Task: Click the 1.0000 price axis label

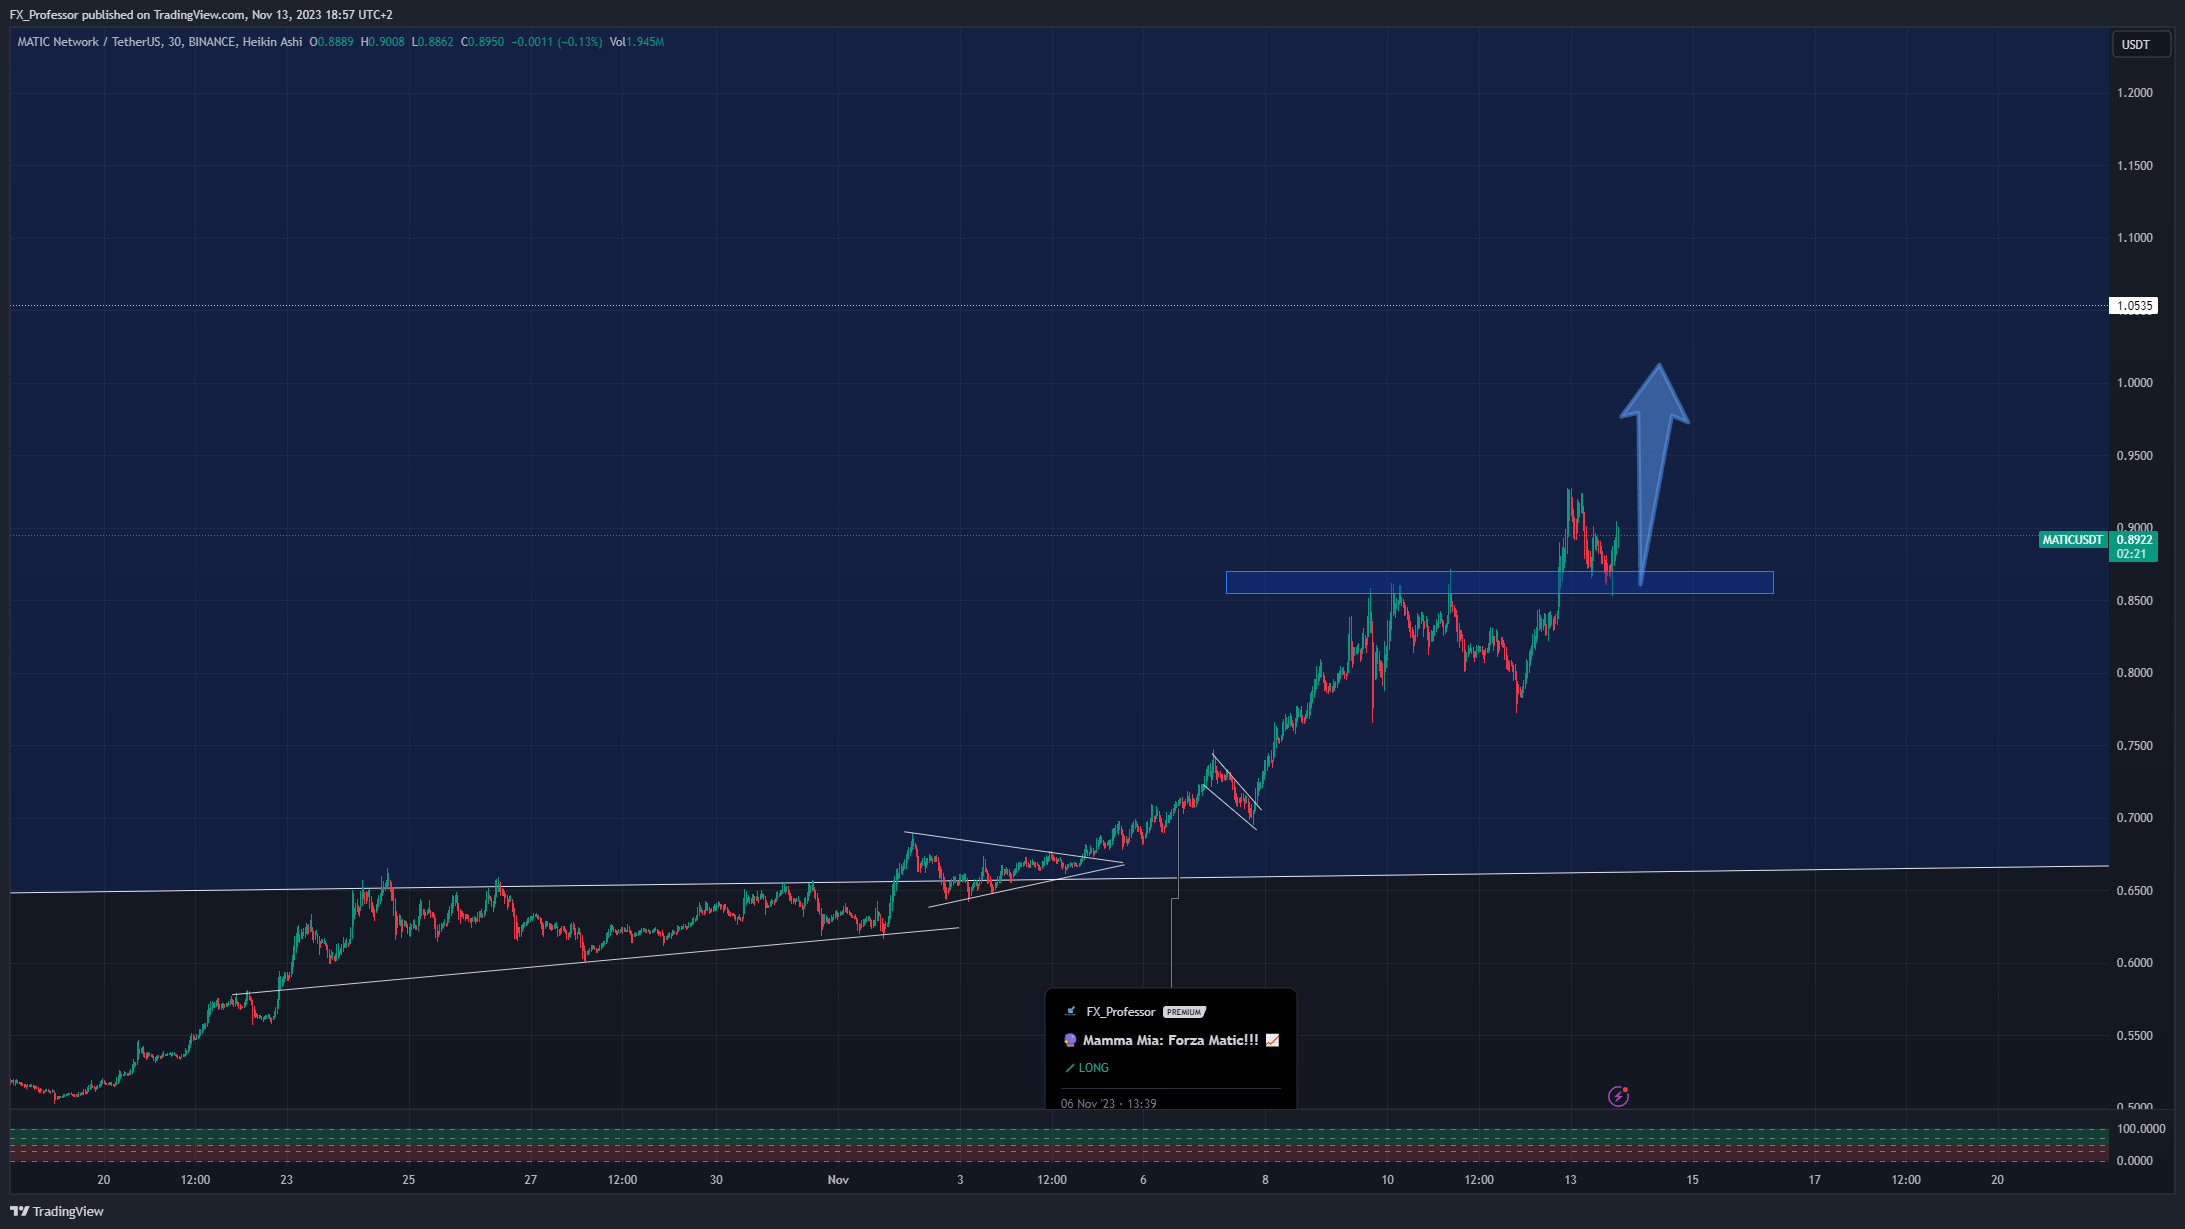Action: pos(2135,383)
